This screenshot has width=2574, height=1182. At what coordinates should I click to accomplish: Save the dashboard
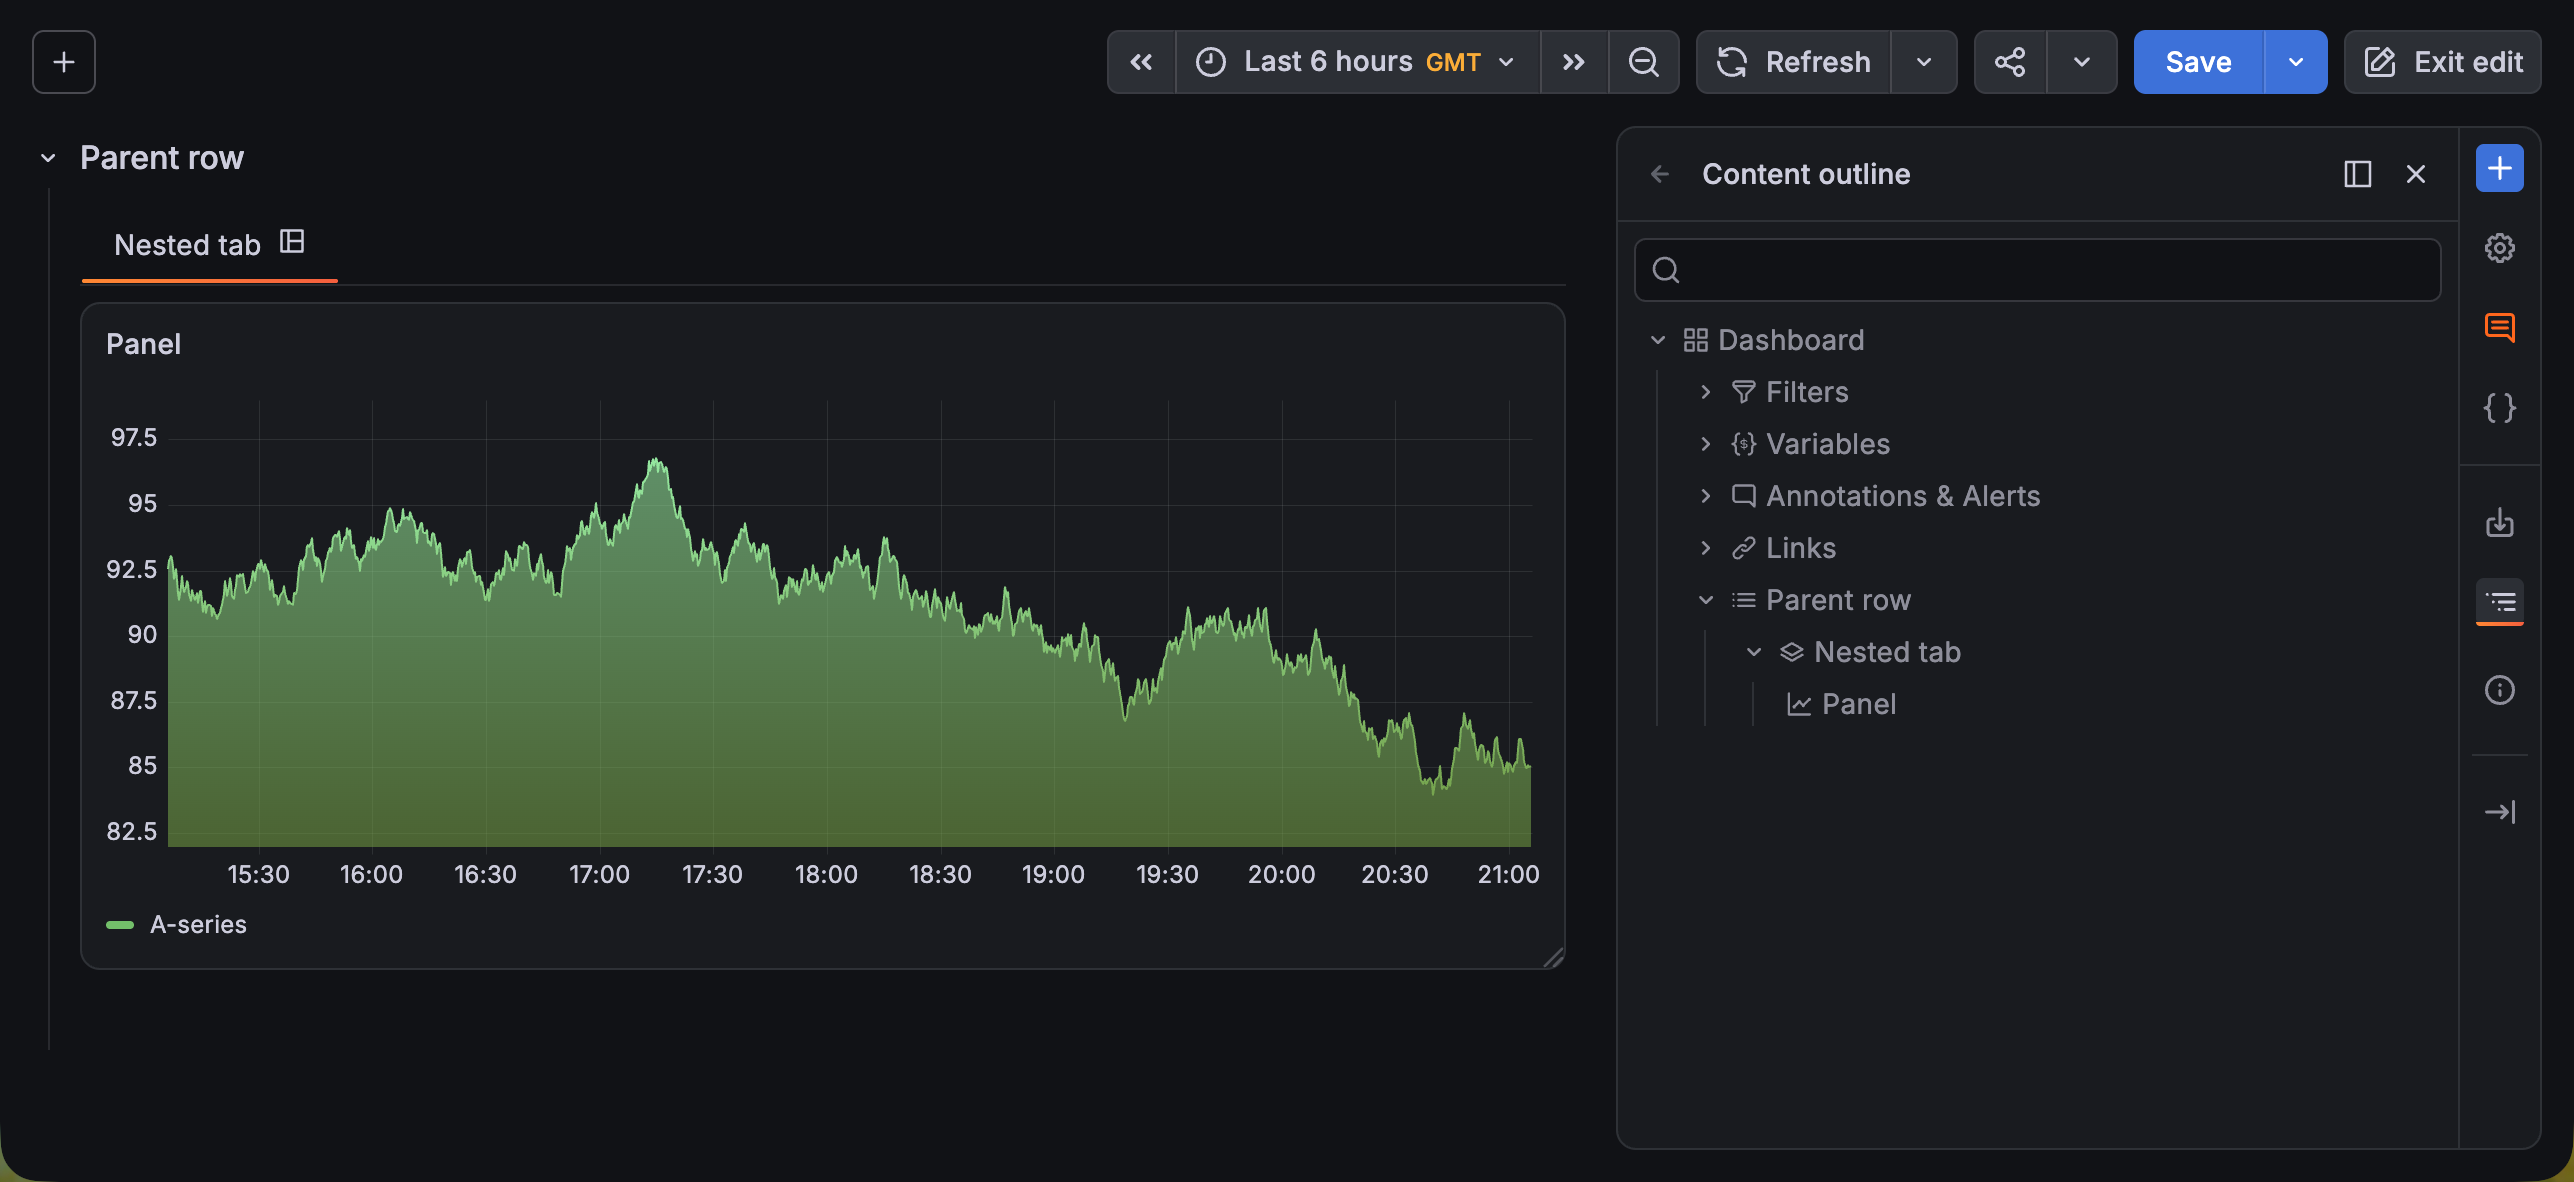click(2198, 62)
